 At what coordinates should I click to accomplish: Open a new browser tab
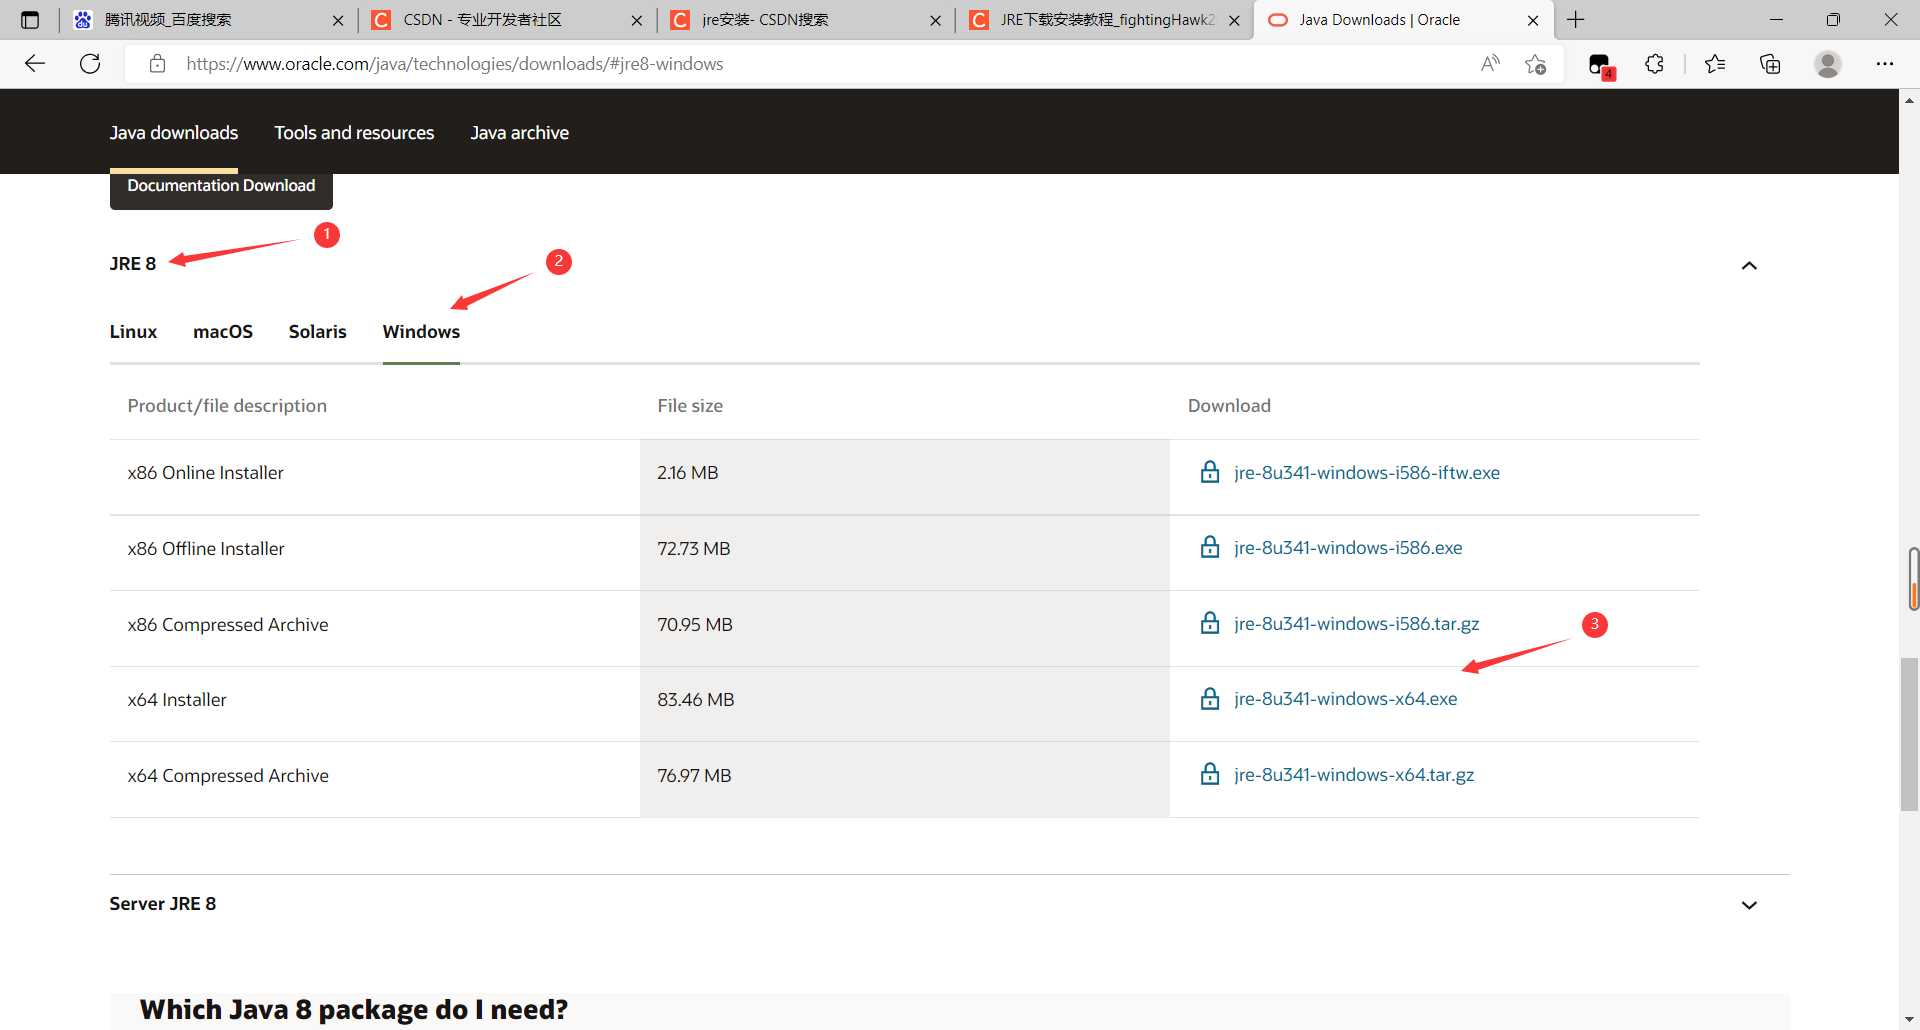click(x=1576, y=20)
